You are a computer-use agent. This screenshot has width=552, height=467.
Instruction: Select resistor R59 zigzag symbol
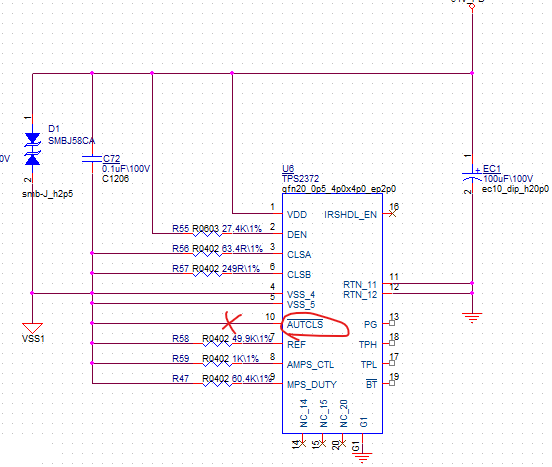tap(217, 364)
